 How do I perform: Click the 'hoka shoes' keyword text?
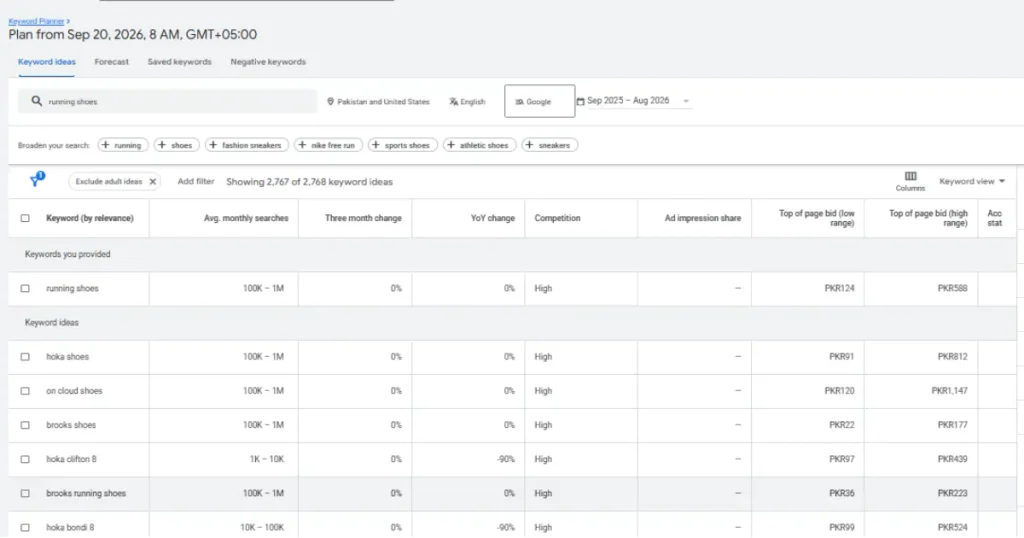click(x=67, y=356)
